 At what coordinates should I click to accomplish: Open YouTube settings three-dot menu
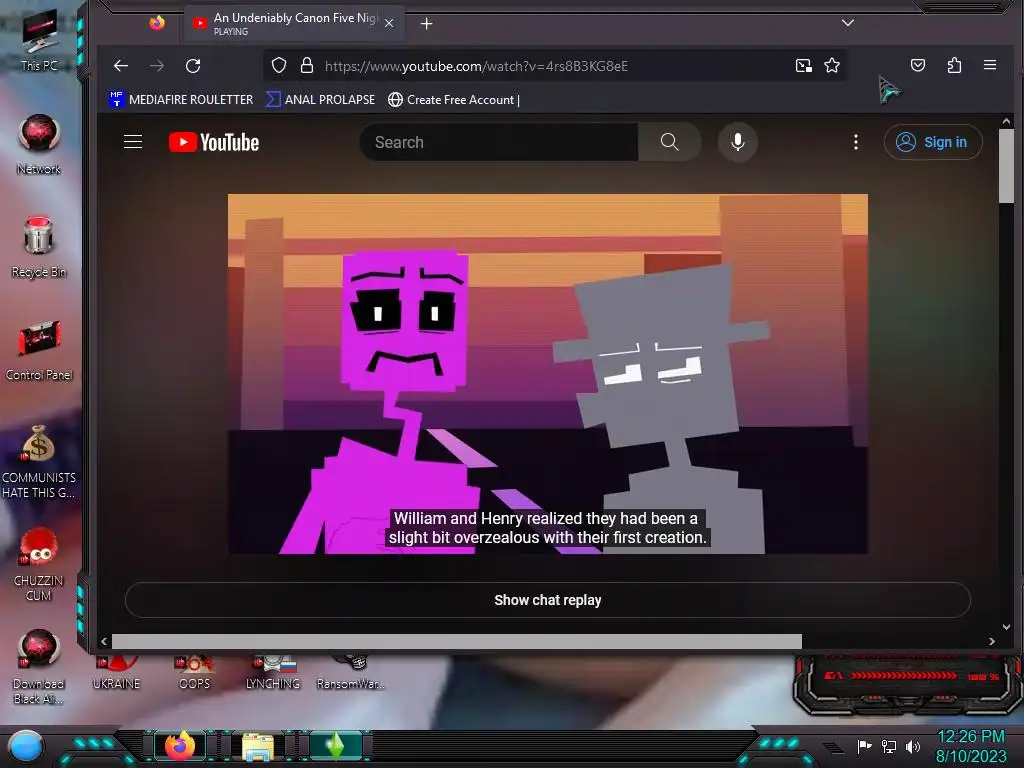856,142
